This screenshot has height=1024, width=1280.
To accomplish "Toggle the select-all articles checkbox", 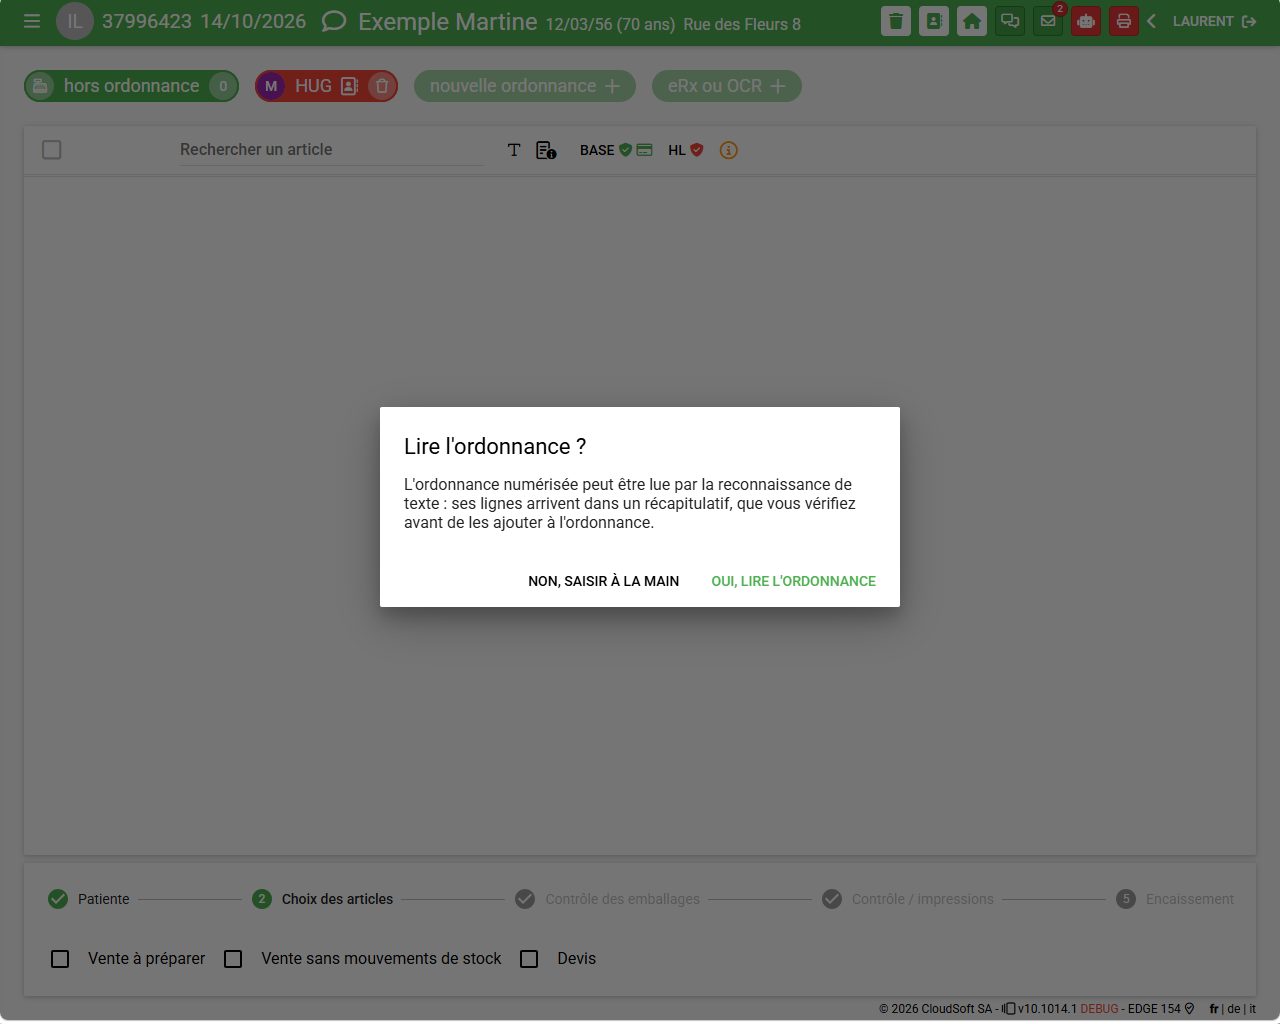I will [x=52, y=150].
